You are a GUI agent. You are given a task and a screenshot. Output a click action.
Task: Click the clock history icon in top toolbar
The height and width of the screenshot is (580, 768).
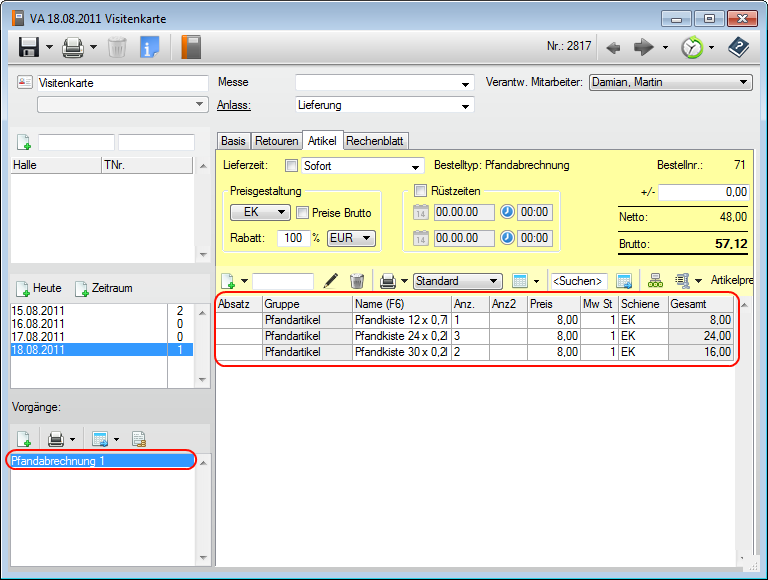pos(691,46)
